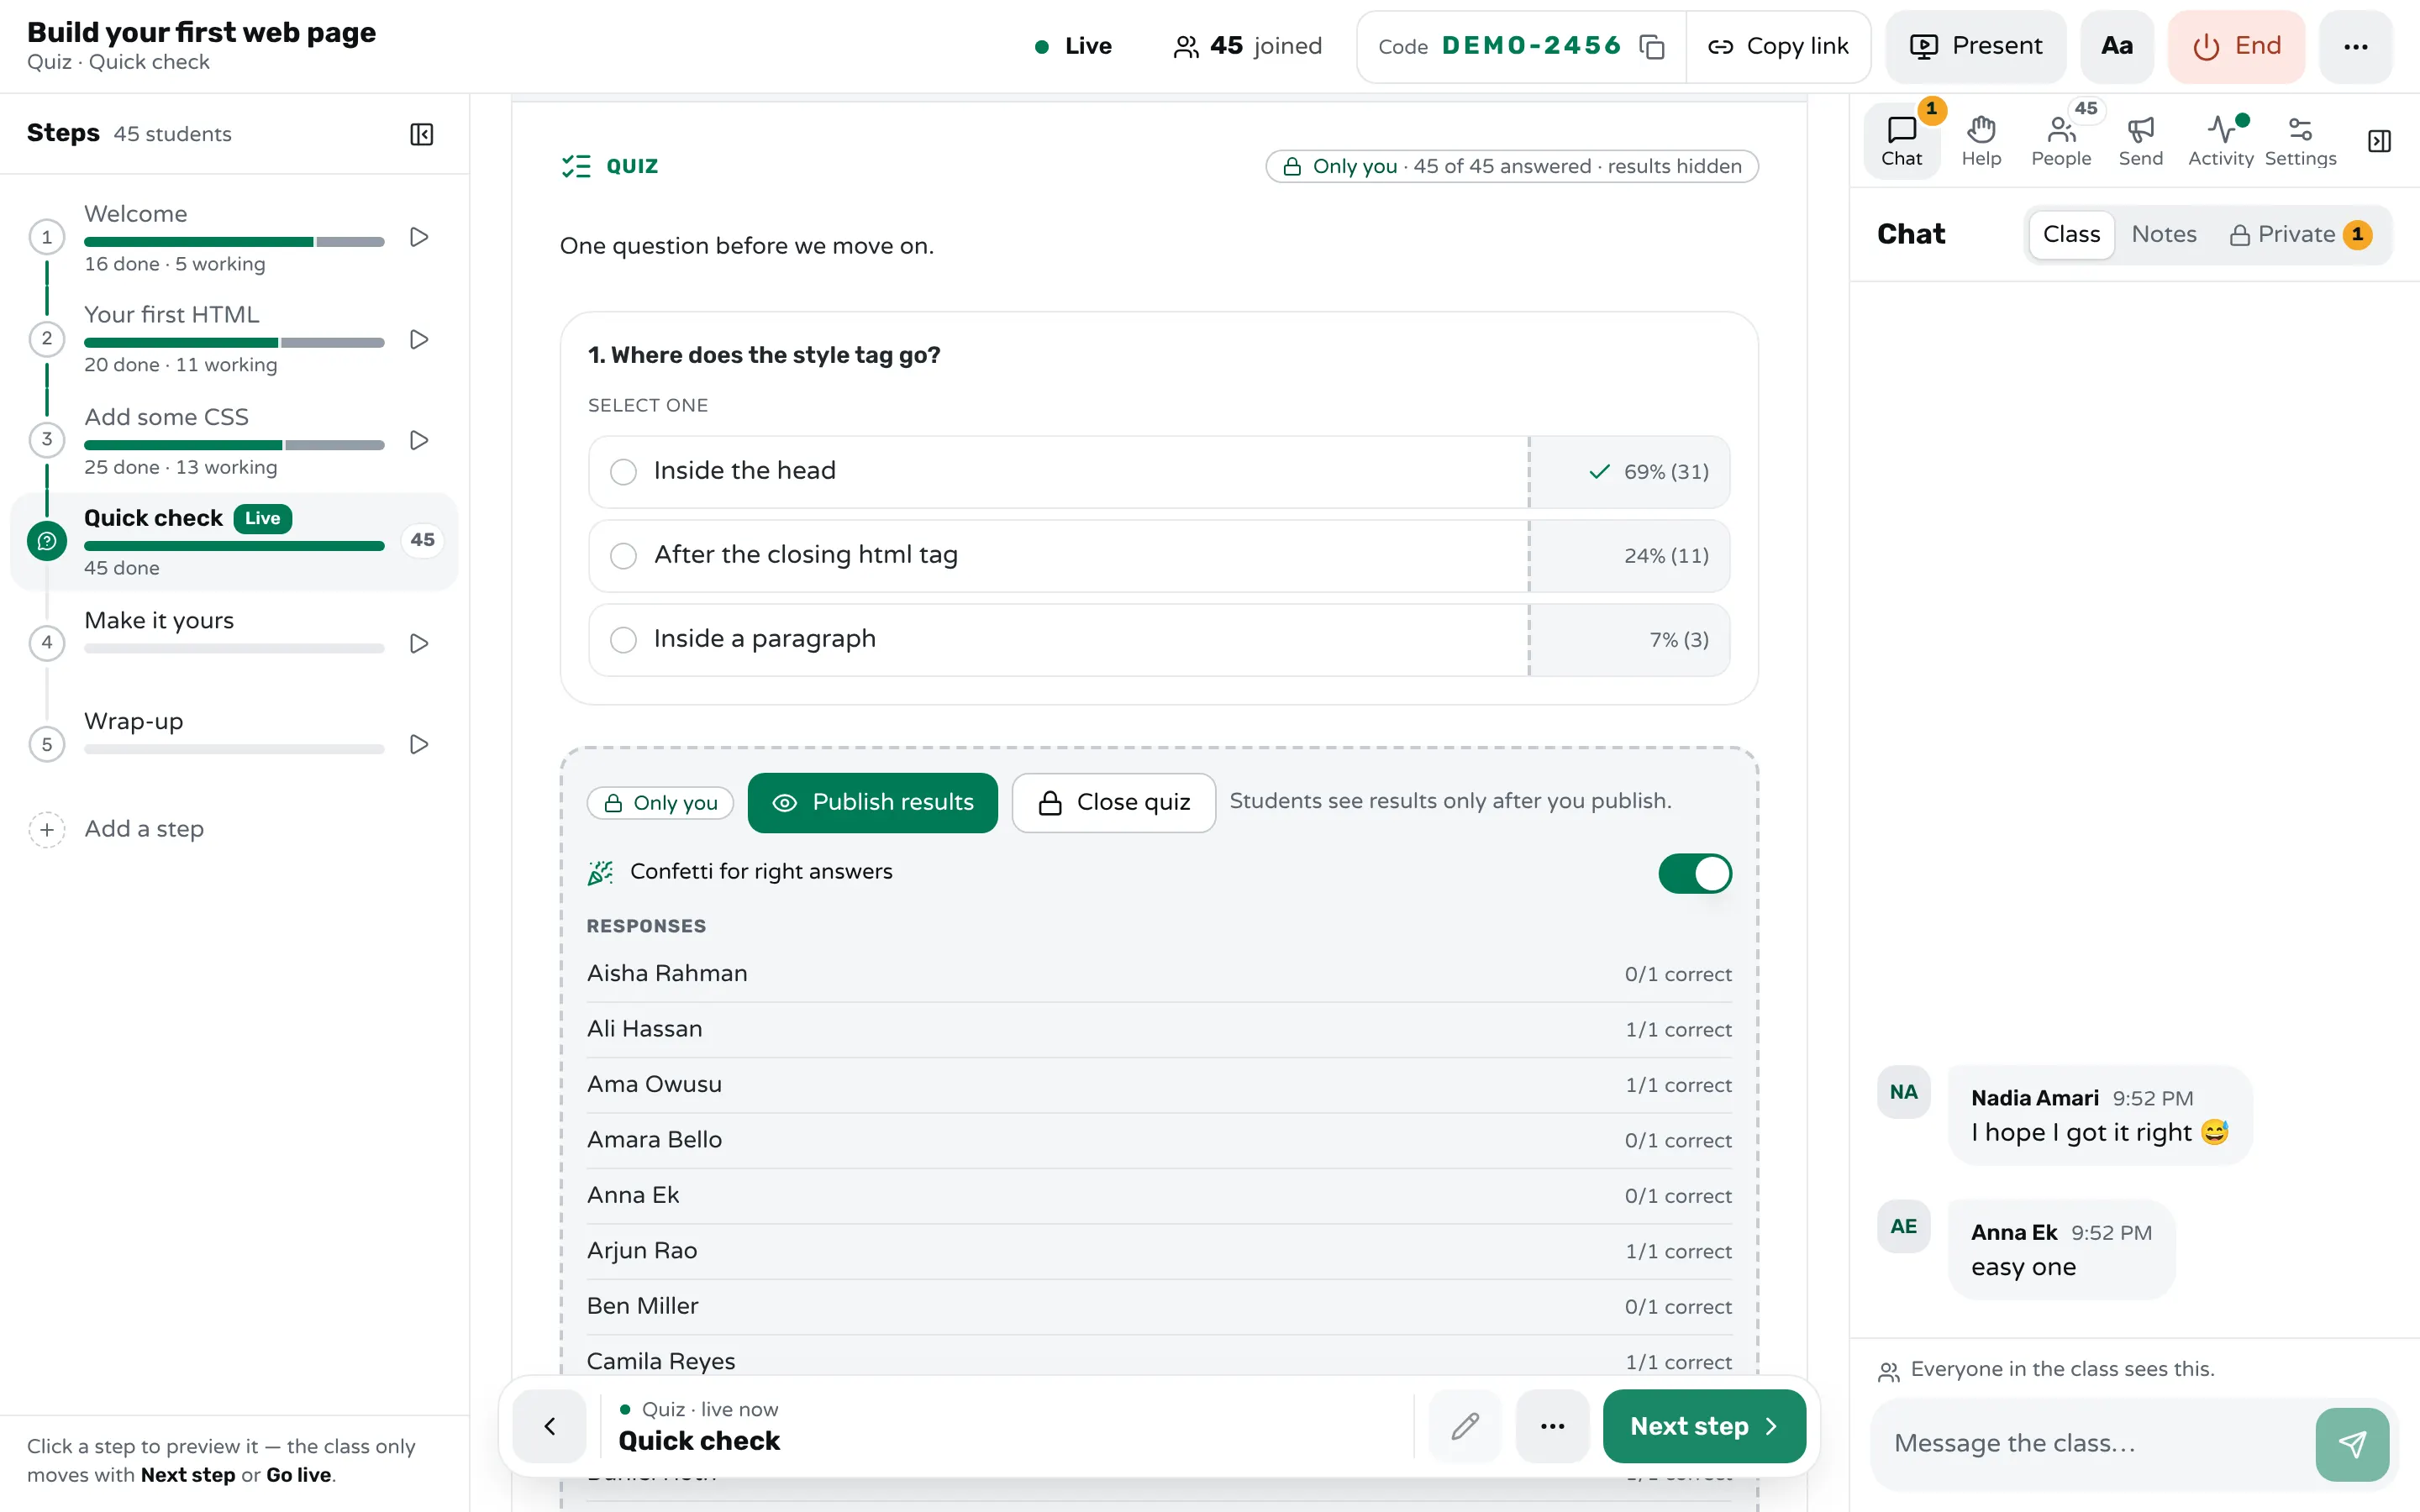This screenshot has width=2420, height=1512.
Task: Switch to the Notes tab
Action: point(2164,235)
